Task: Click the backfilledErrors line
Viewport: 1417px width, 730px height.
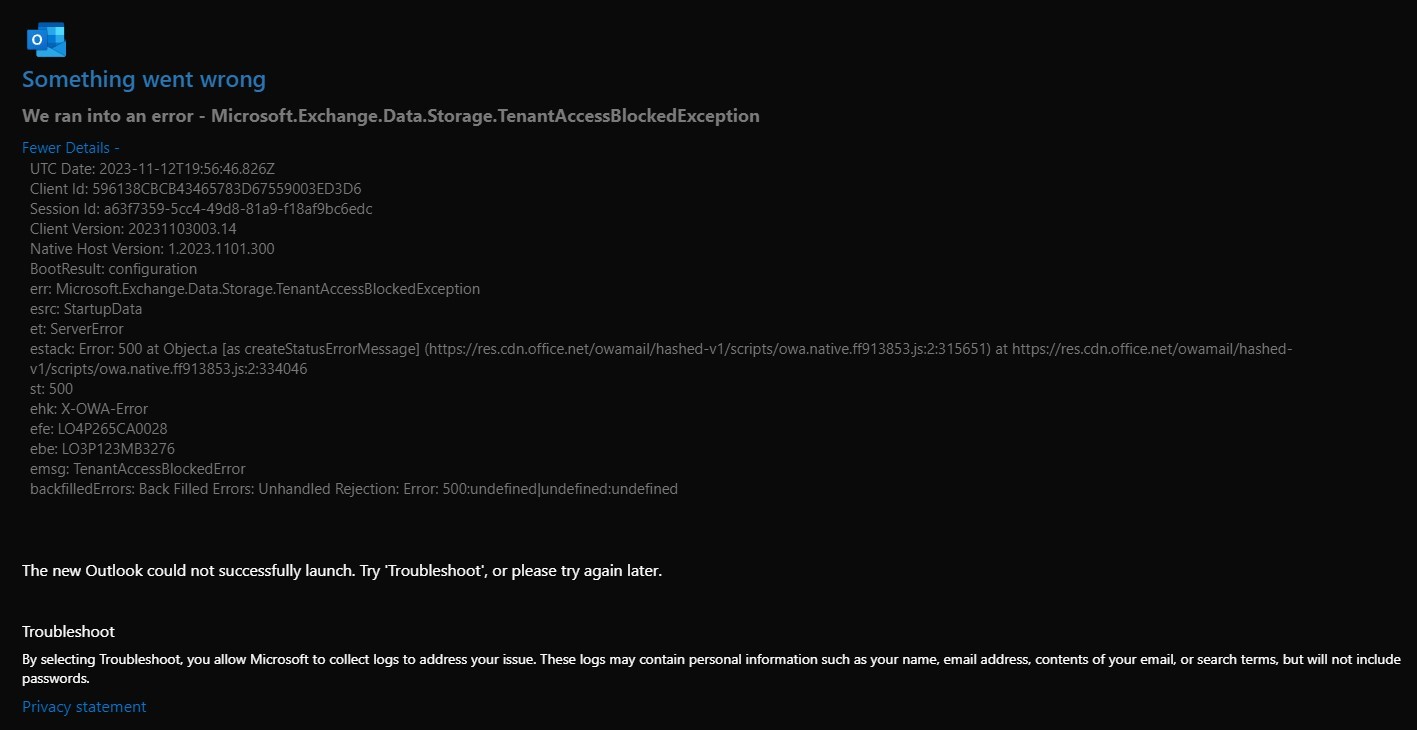Action: point(354,488)
